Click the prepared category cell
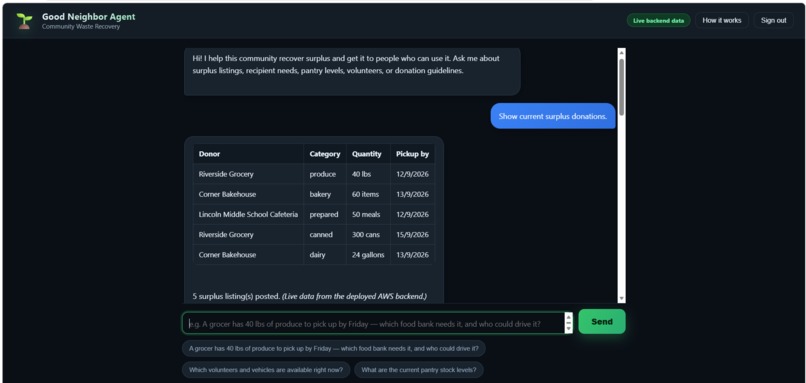806x383 pixels. (325, 214)
